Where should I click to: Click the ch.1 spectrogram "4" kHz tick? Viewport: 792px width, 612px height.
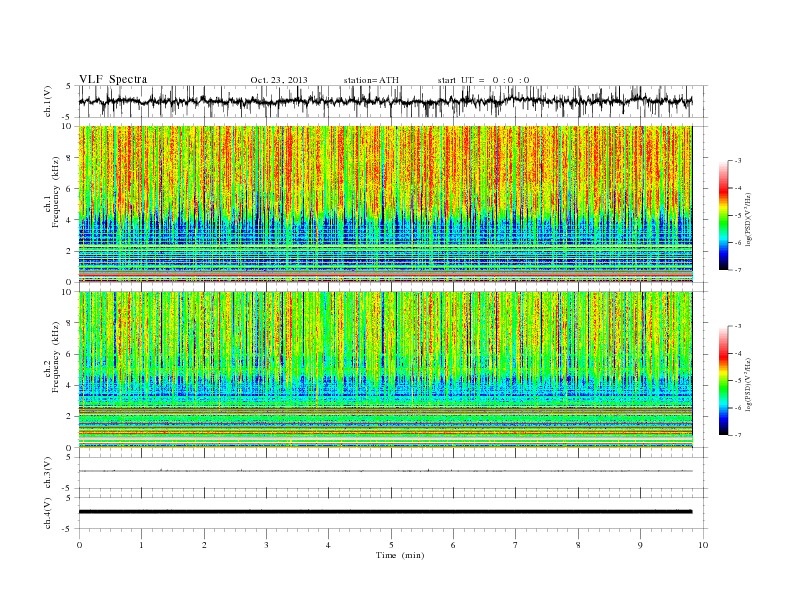[70, 220]
